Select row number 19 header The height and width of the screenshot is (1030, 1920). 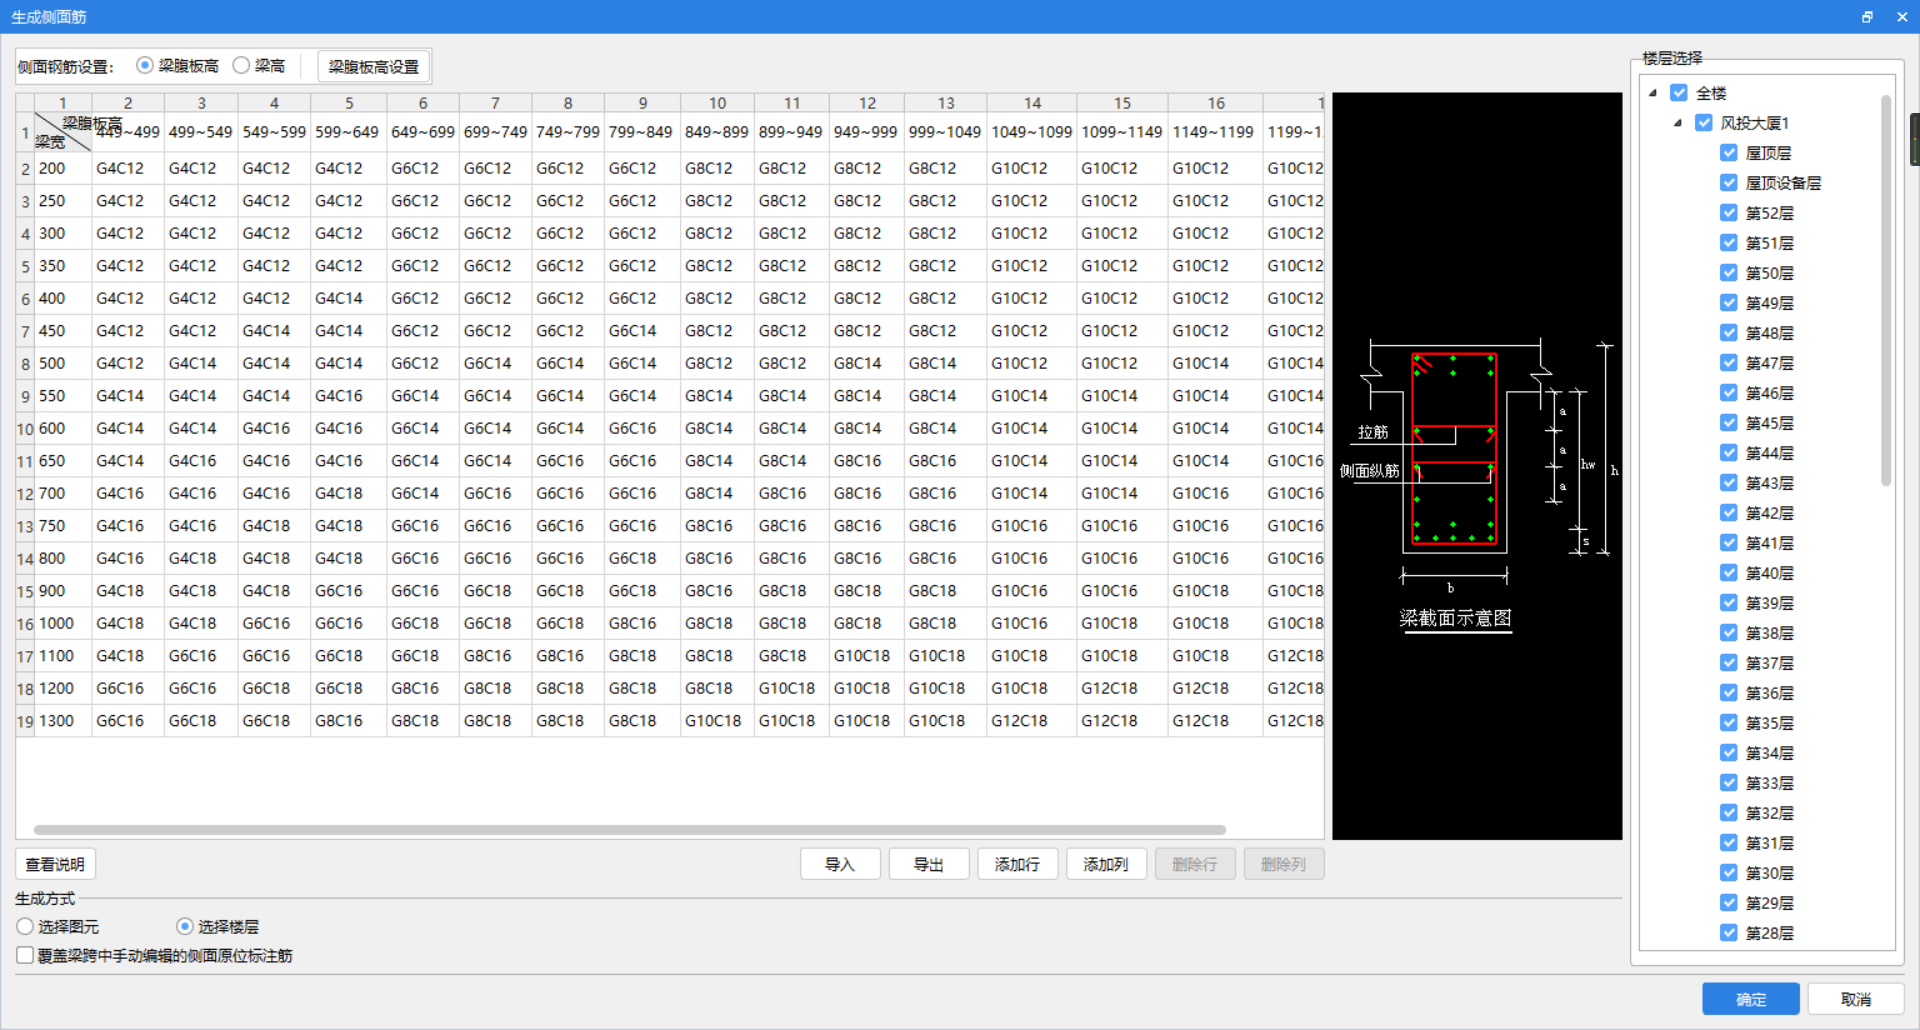point(25,721)
